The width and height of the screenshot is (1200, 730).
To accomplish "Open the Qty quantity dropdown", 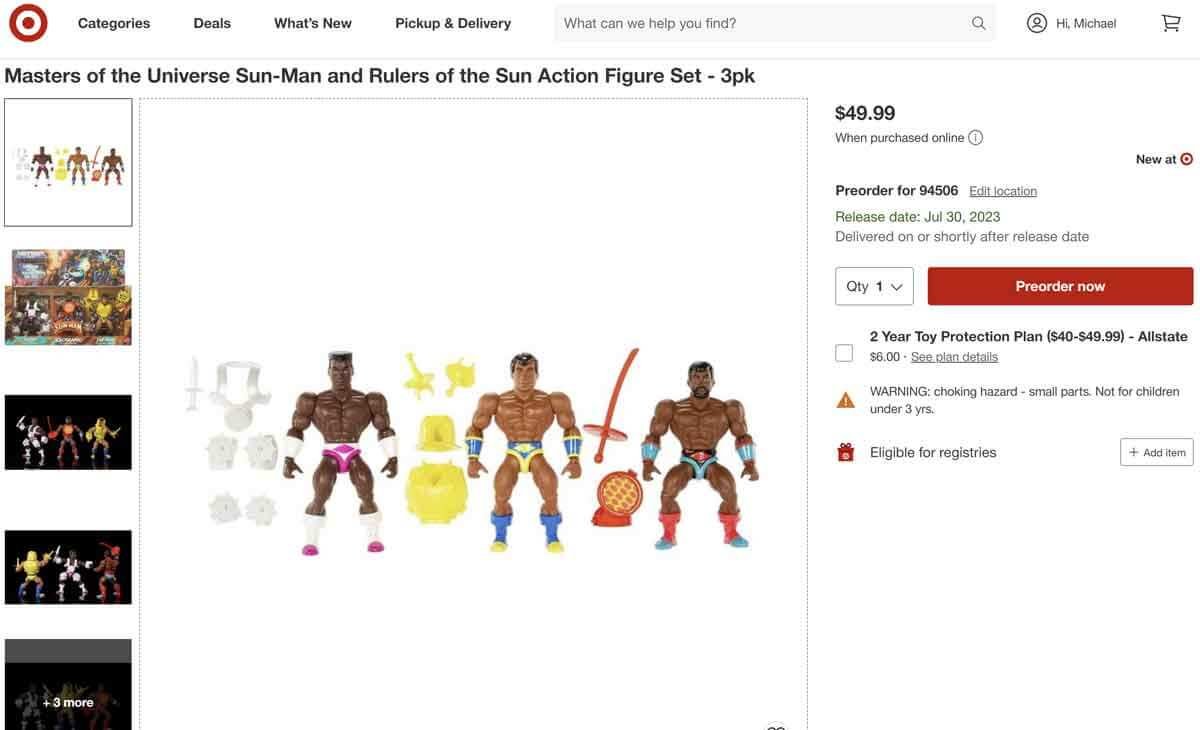I will point(875,284).
